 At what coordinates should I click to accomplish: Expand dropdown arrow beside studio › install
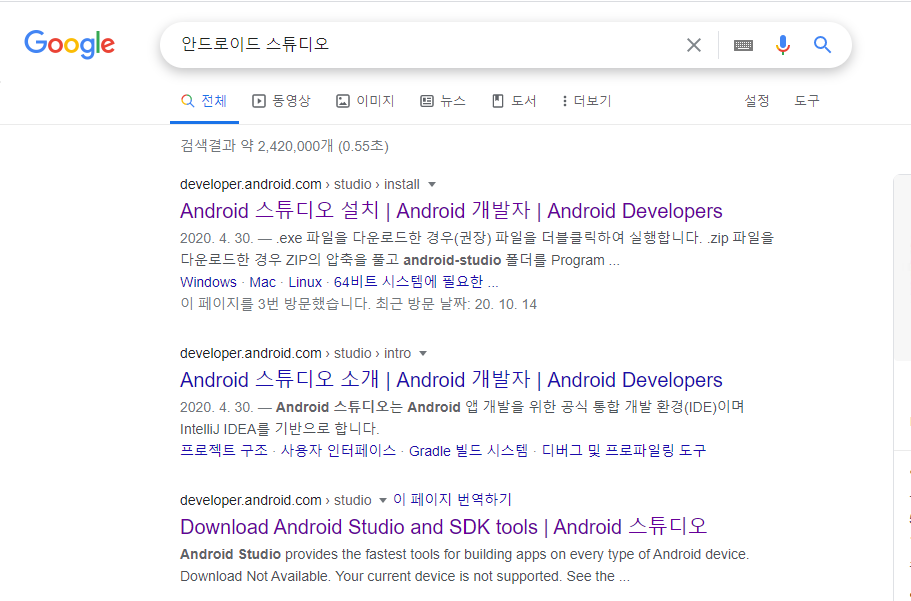pyautogui.click(x=432, y=185)
